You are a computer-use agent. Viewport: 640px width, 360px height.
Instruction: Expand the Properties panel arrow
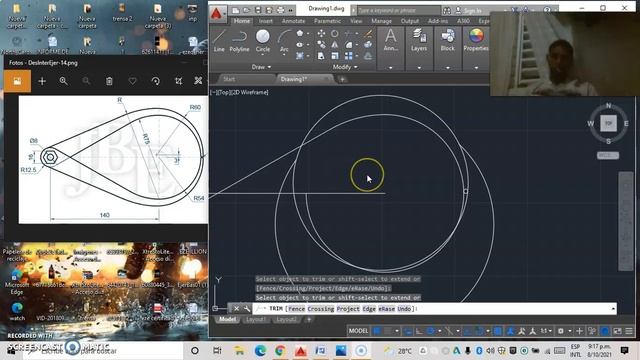tap(476, 67)
